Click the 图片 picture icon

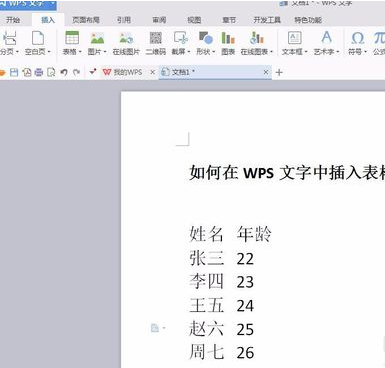pos(97,38)
